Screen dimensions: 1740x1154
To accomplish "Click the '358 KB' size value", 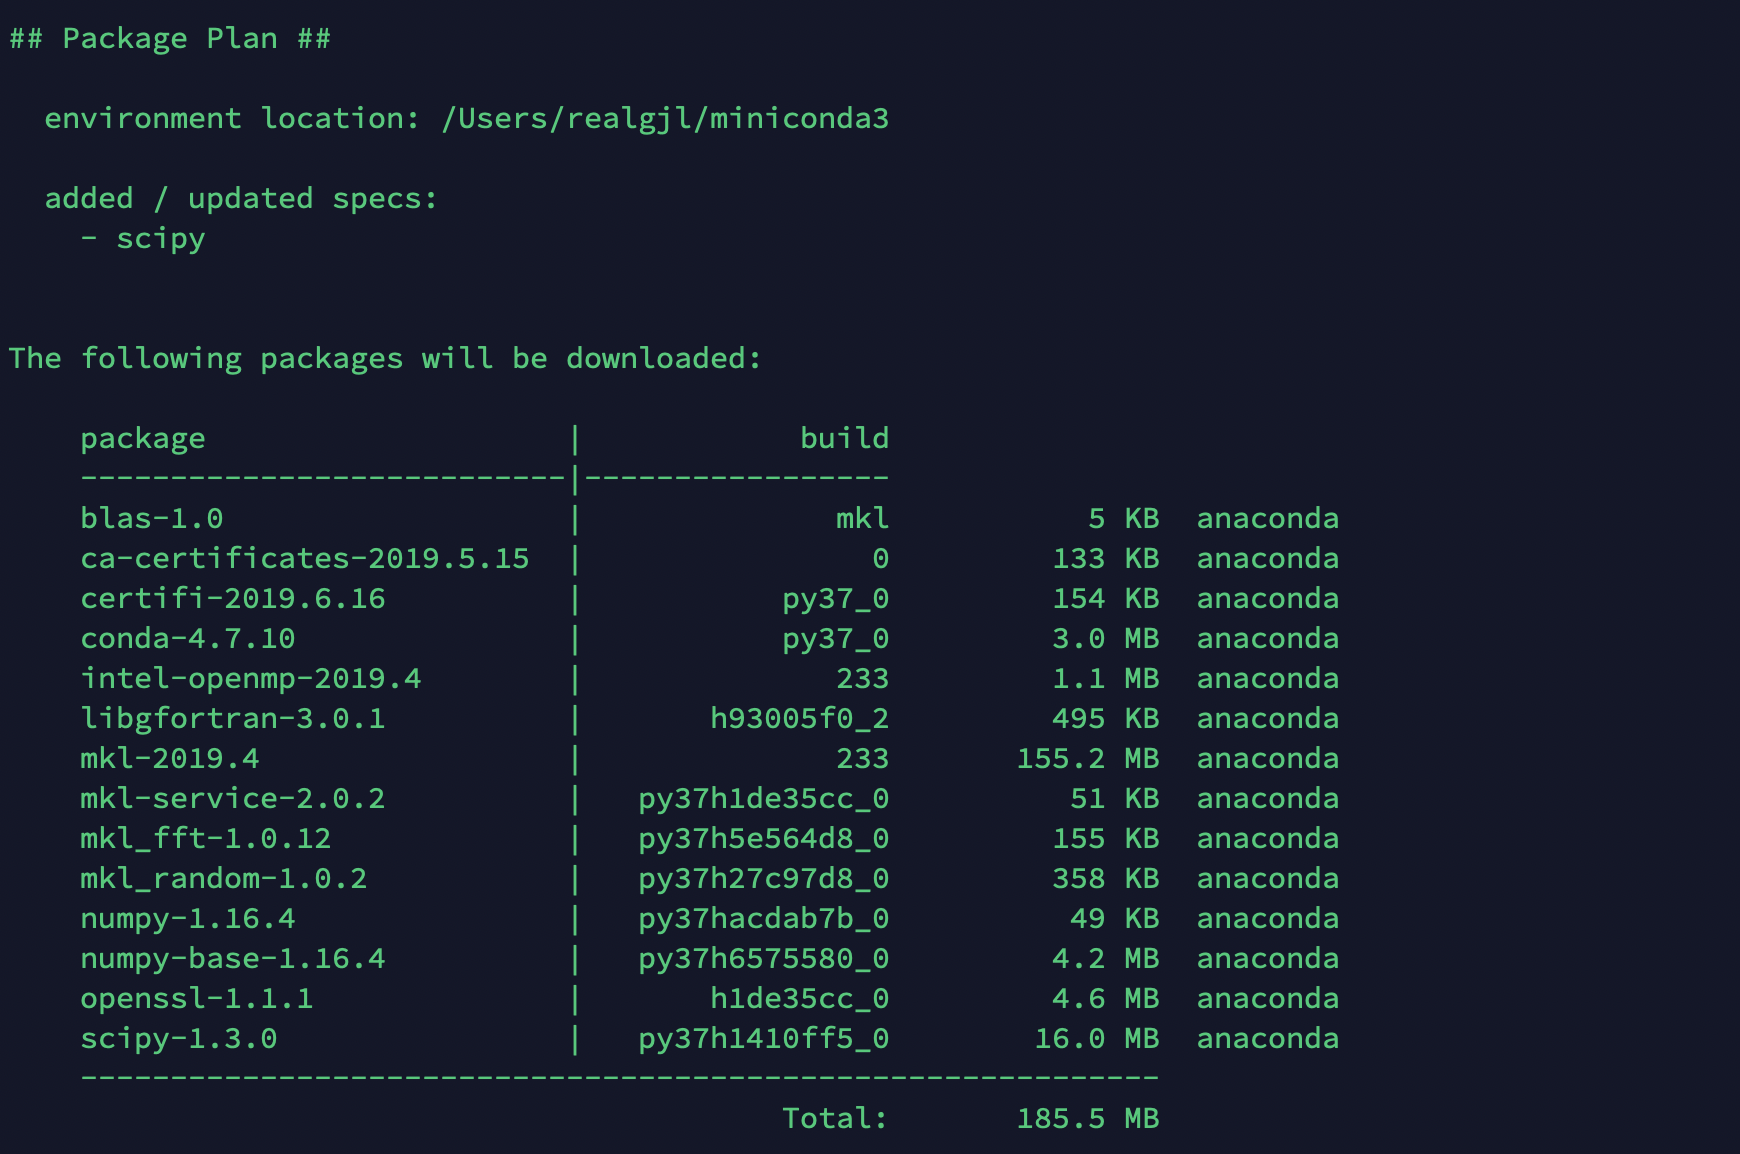I will click(1106, 879).
